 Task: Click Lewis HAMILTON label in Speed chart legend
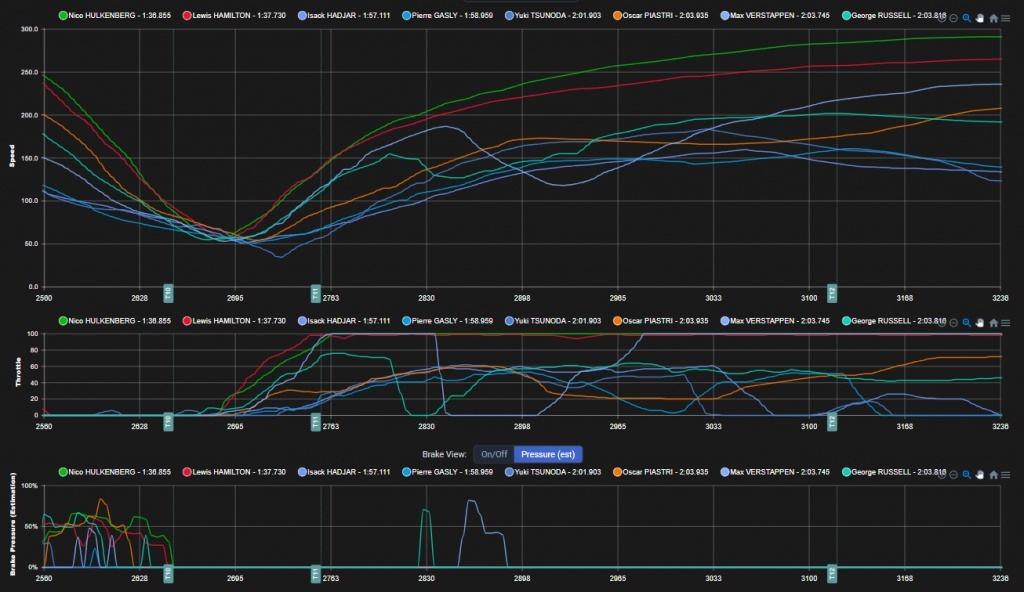coord(235,17)
